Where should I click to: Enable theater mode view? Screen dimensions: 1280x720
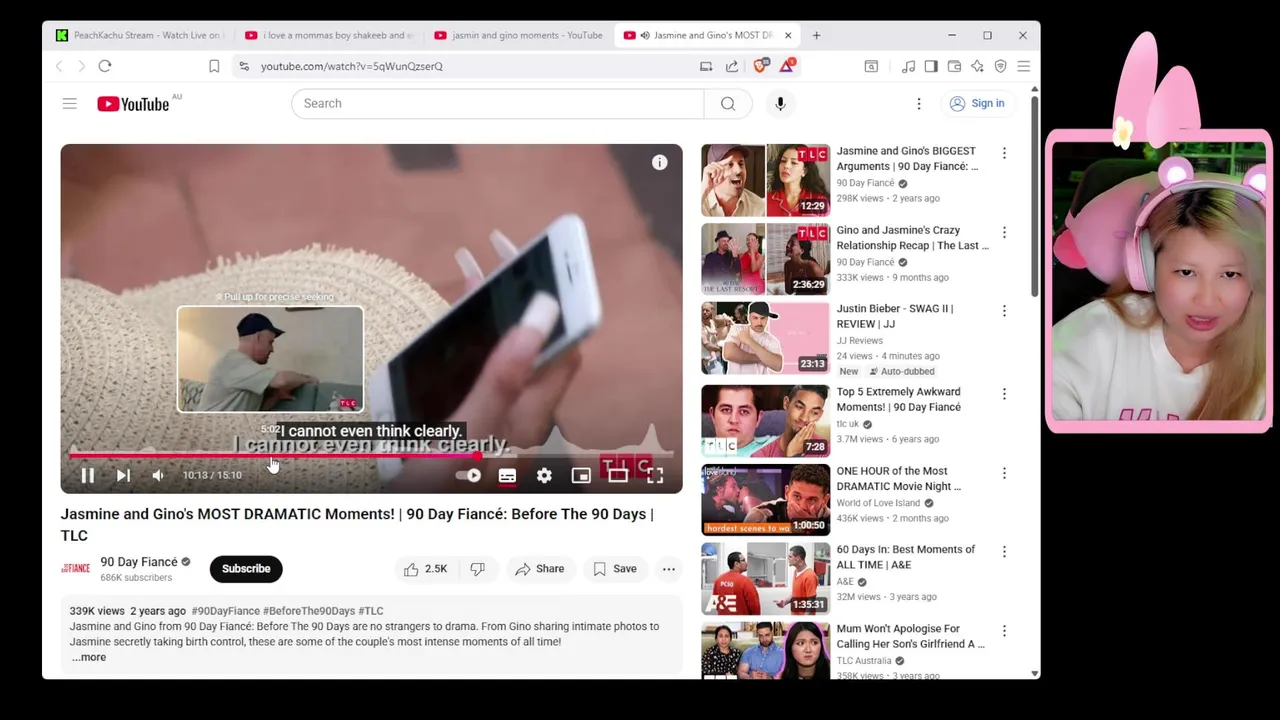tap(618, 476)
